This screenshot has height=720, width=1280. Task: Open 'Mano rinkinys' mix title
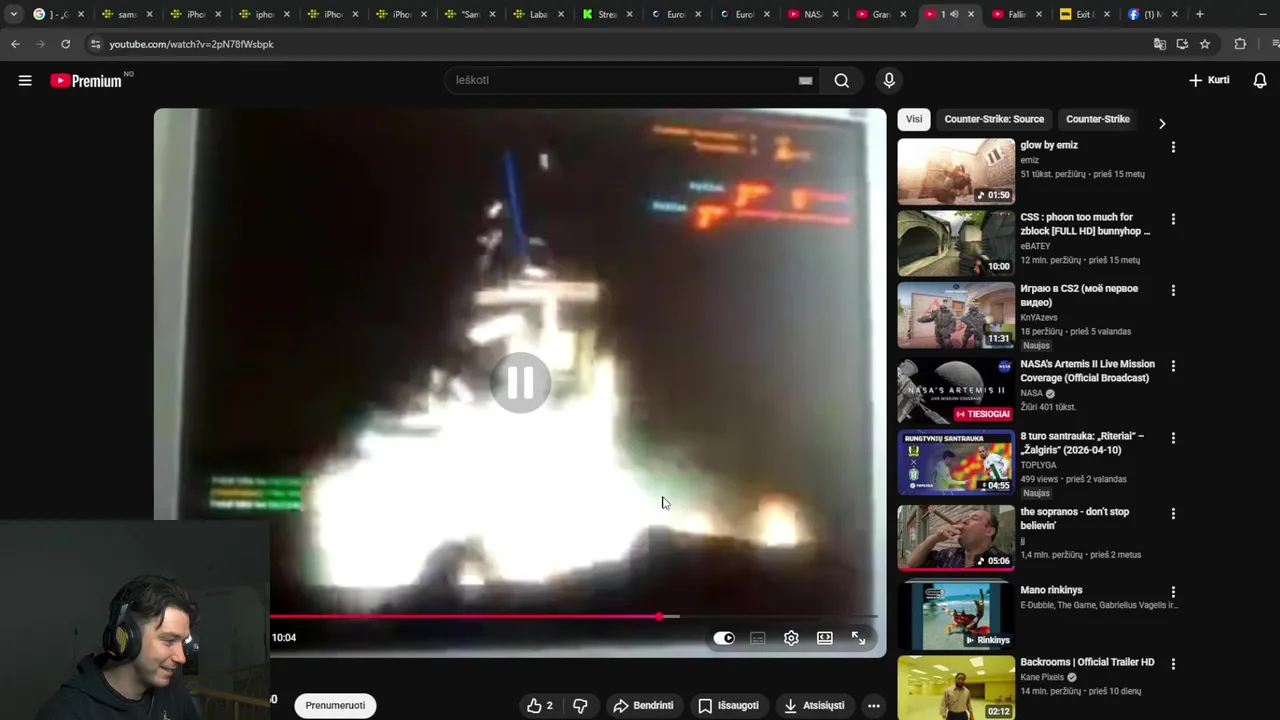tap(1051, 590)
